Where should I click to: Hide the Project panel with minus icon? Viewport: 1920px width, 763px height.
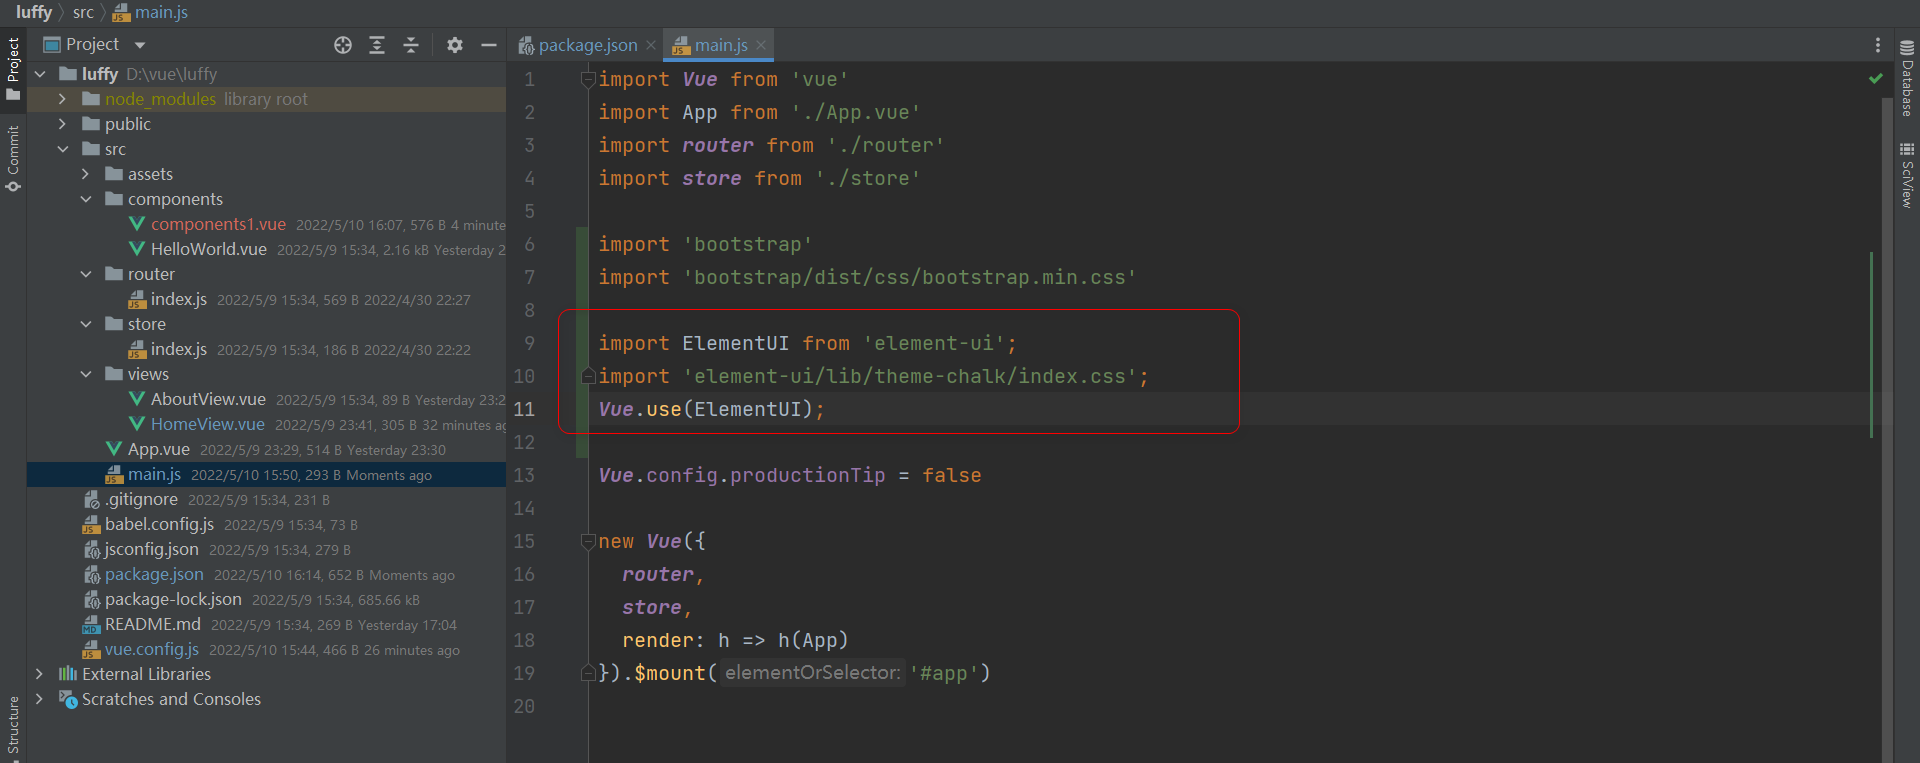point(489,45)
